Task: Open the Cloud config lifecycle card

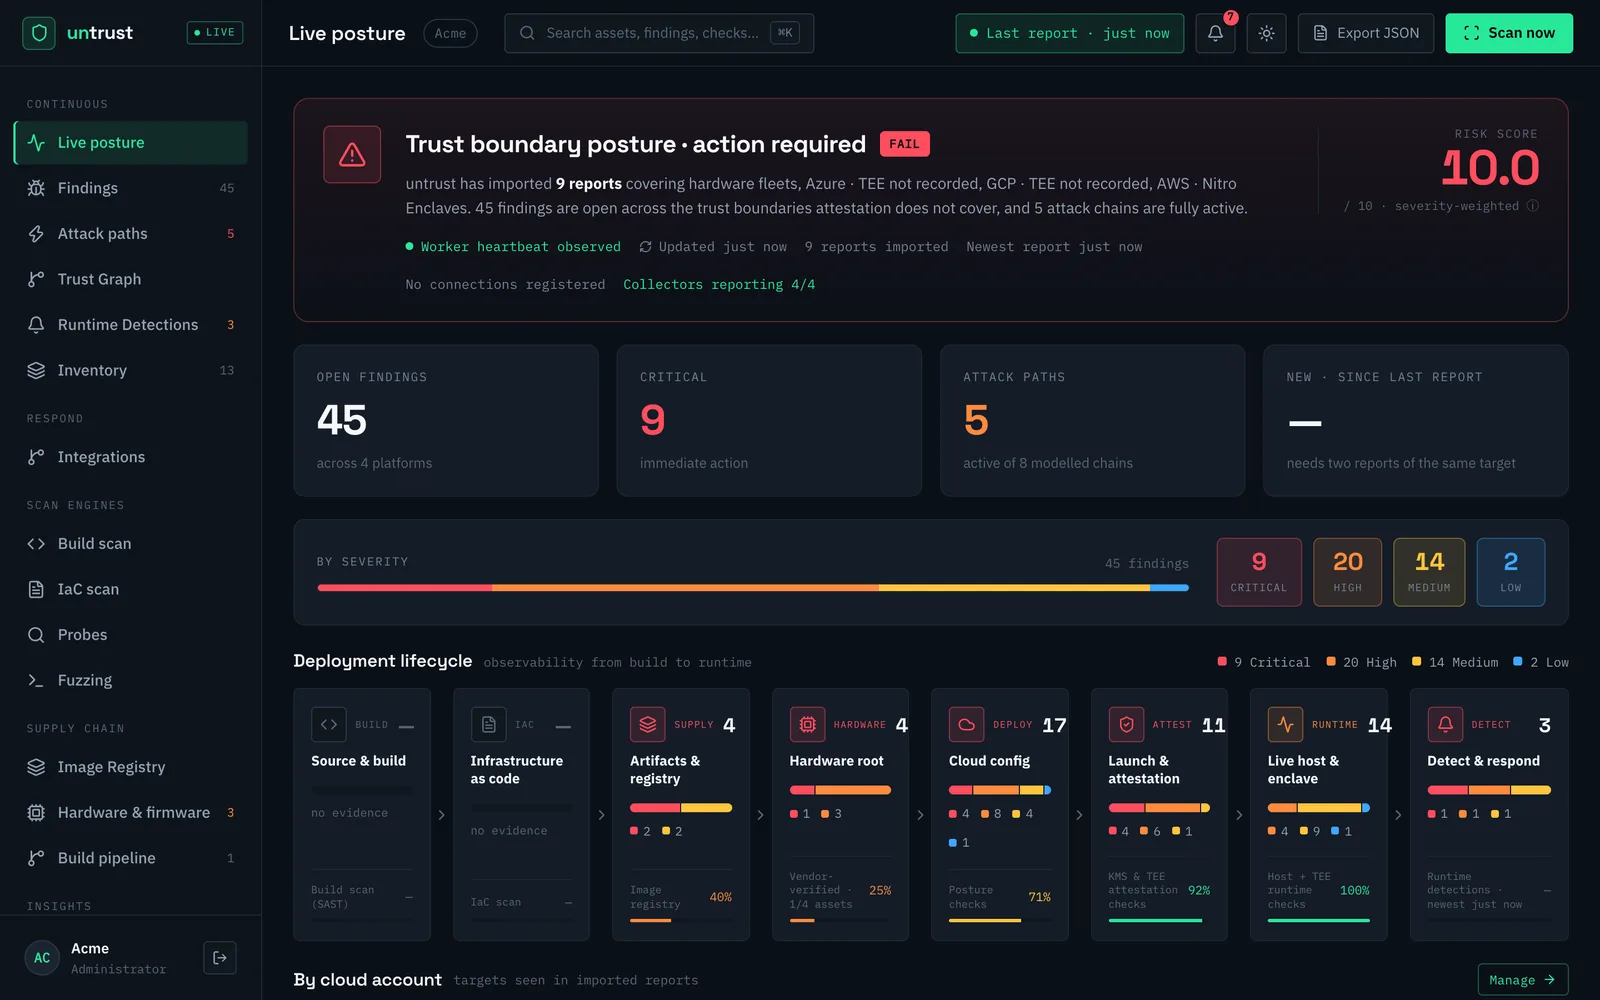Action: pyautogui.click(x=1000, y=814)
